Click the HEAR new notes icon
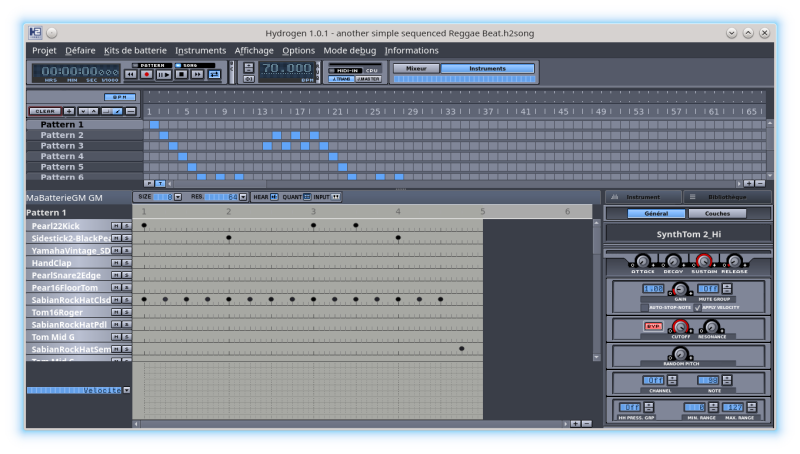This screenshot has height=454, width=800. 274,197
